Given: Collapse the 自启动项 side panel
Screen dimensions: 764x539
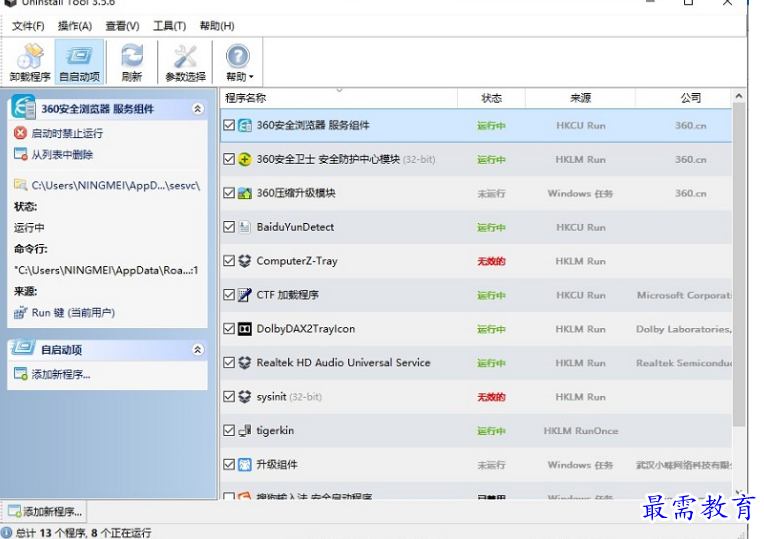Looking at the screenshot, I should (x=198, y=349).
